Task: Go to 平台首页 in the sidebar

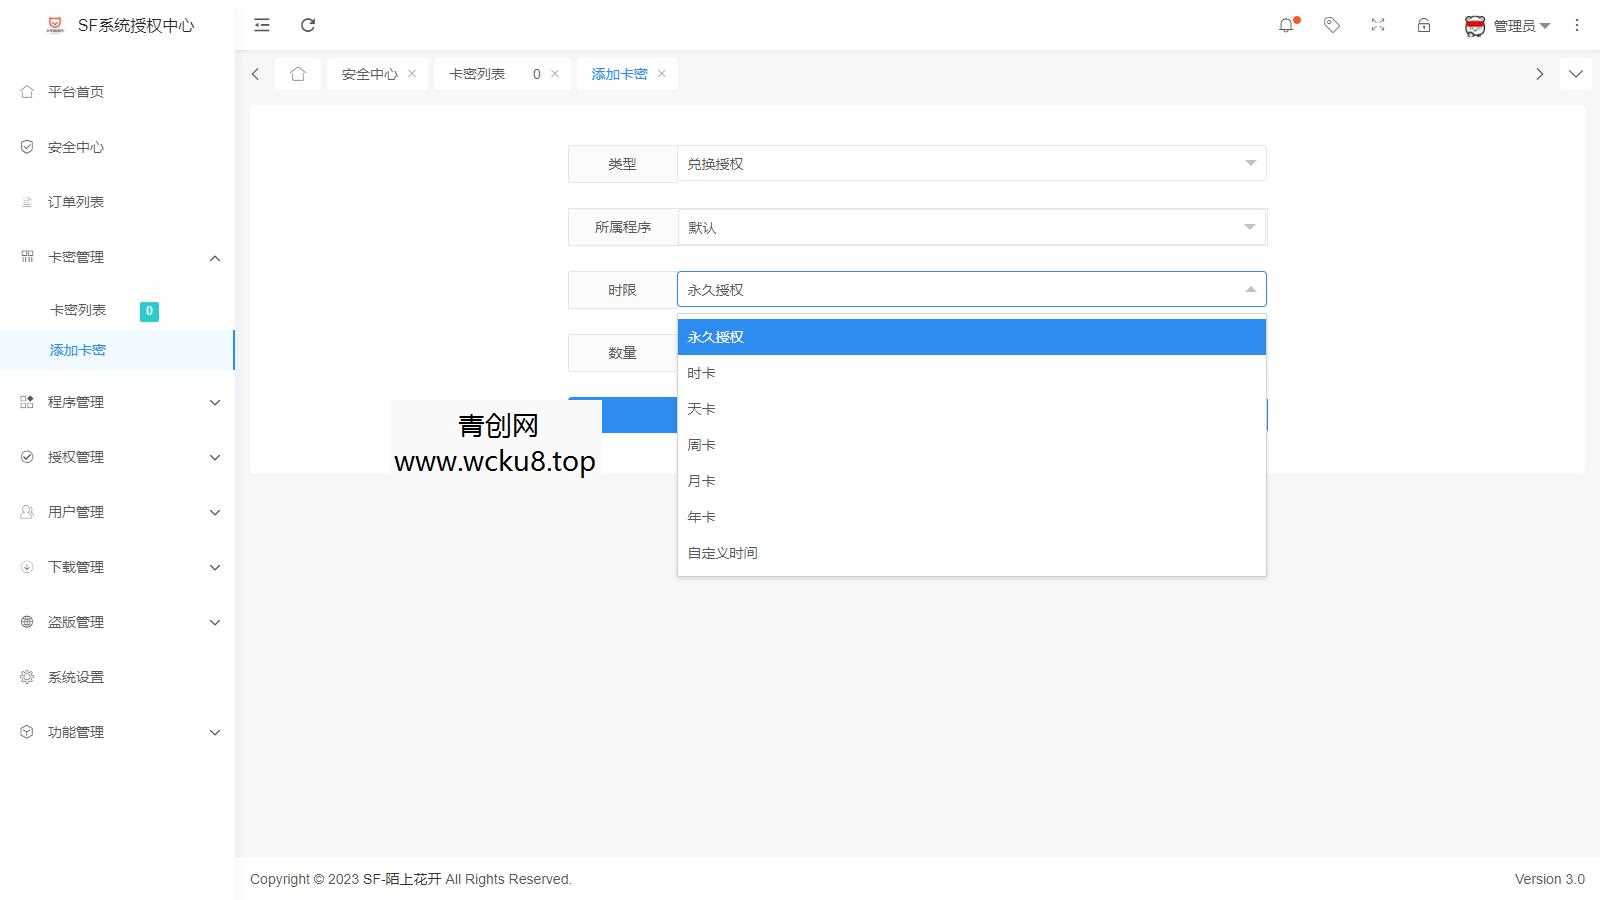Action: [74, 91]
